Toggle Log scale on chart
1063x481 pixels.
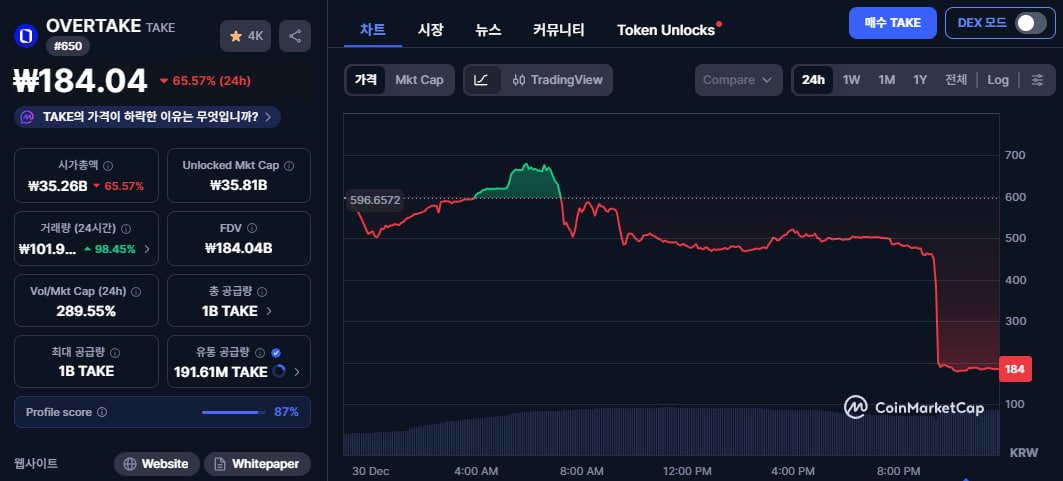(x=998, y=80)
